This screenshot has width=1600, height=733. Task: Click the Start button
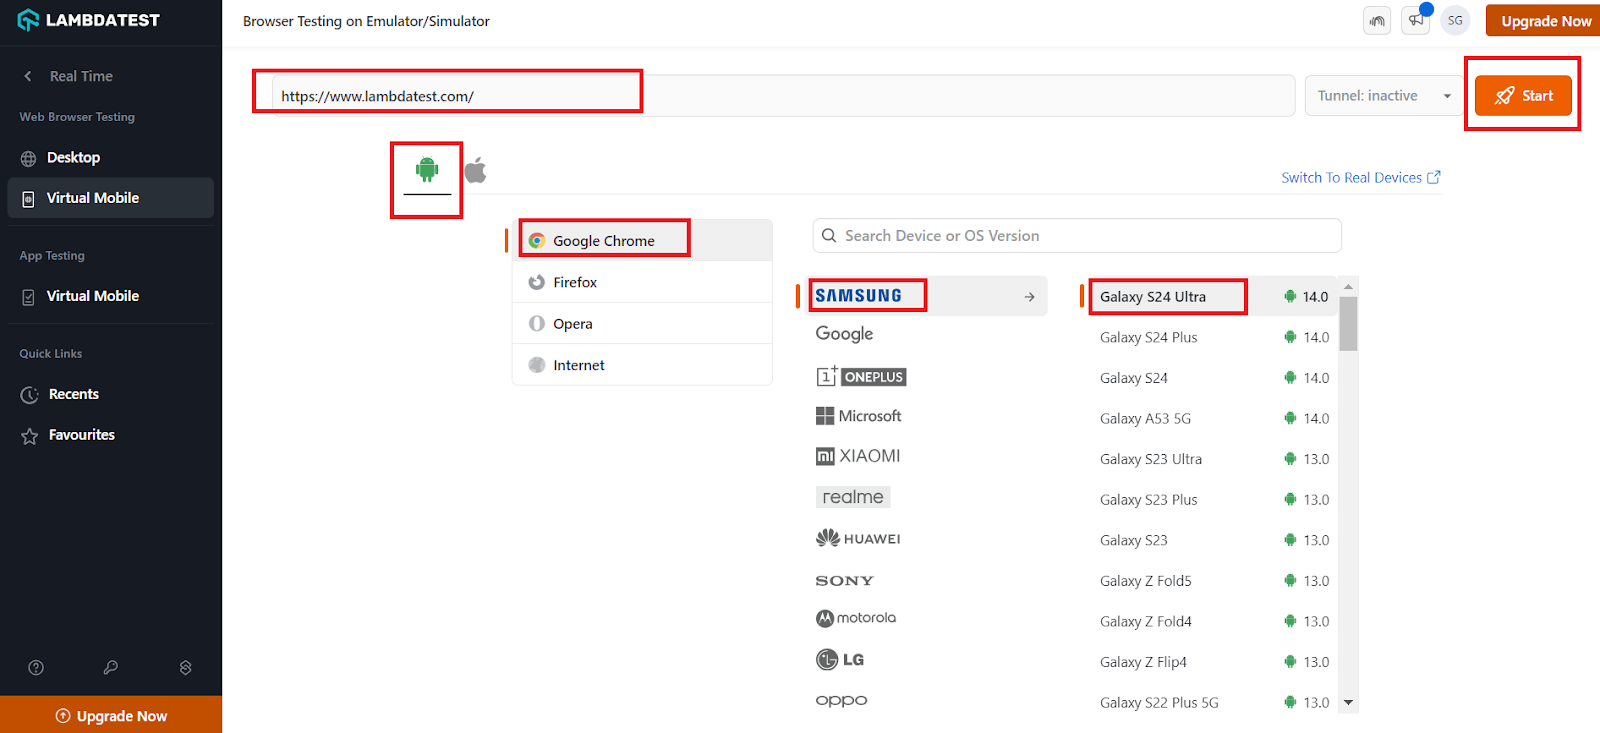pyautogui.click(x=1523, y=96)
